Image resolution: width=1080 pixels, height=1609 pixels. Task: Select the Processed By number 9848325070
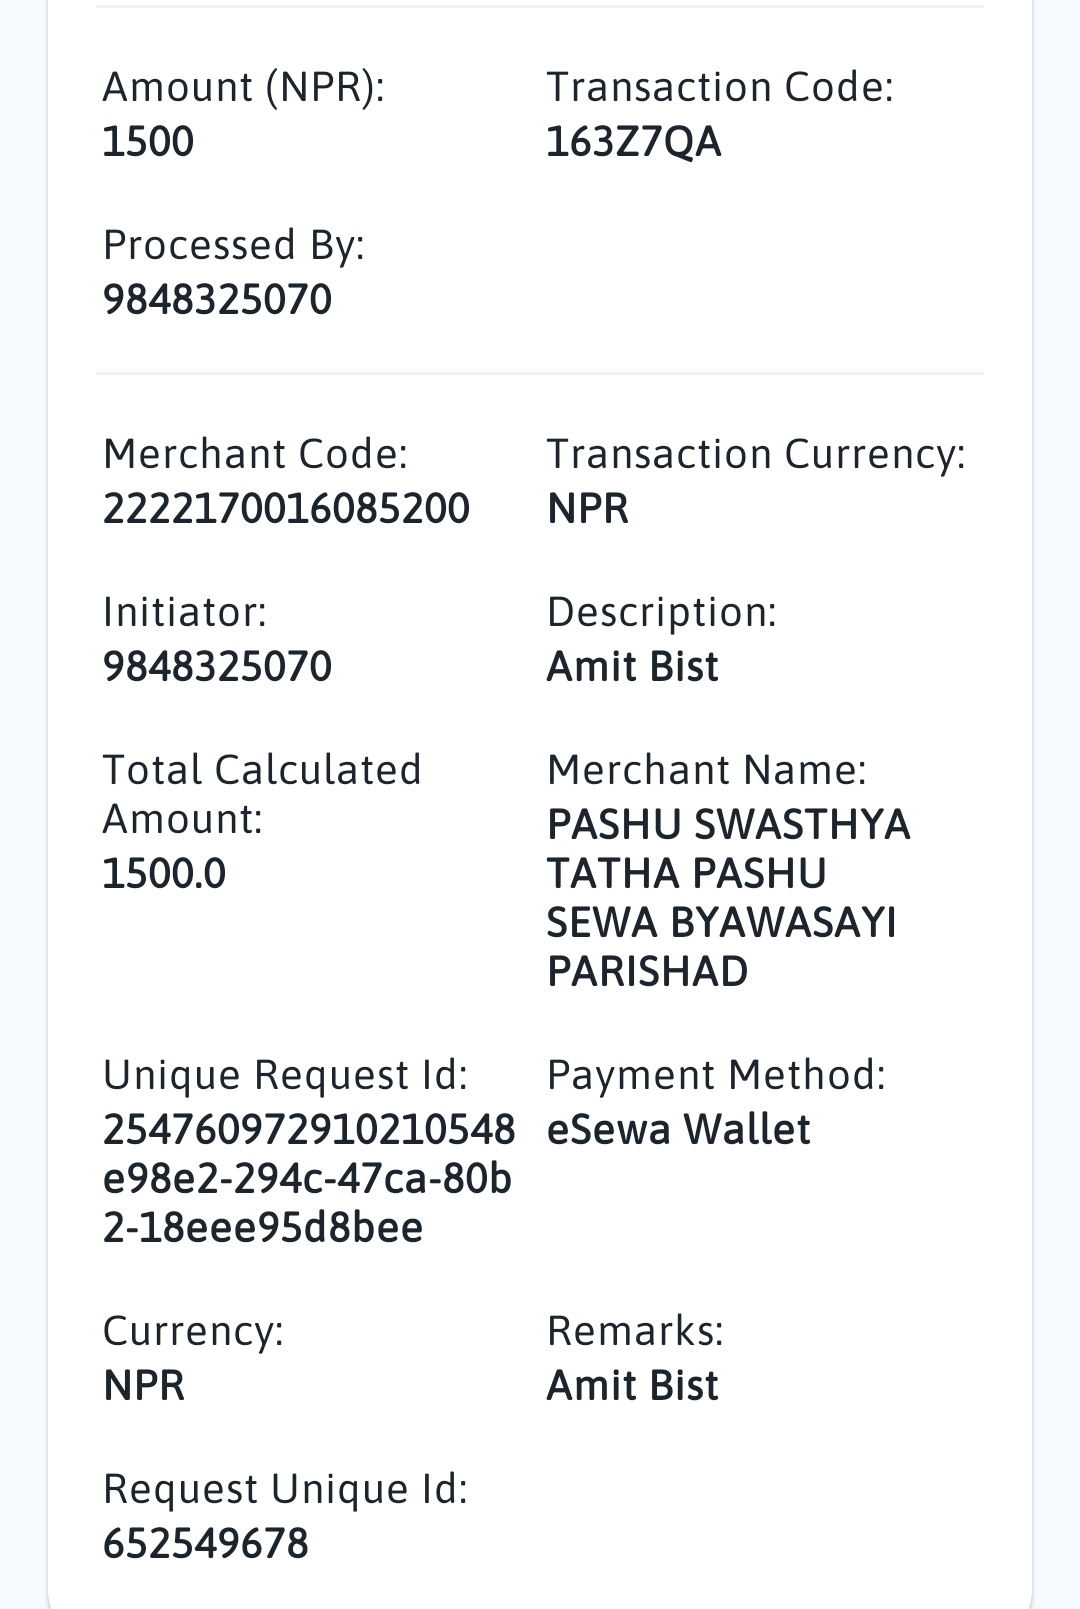click(217, 300)
